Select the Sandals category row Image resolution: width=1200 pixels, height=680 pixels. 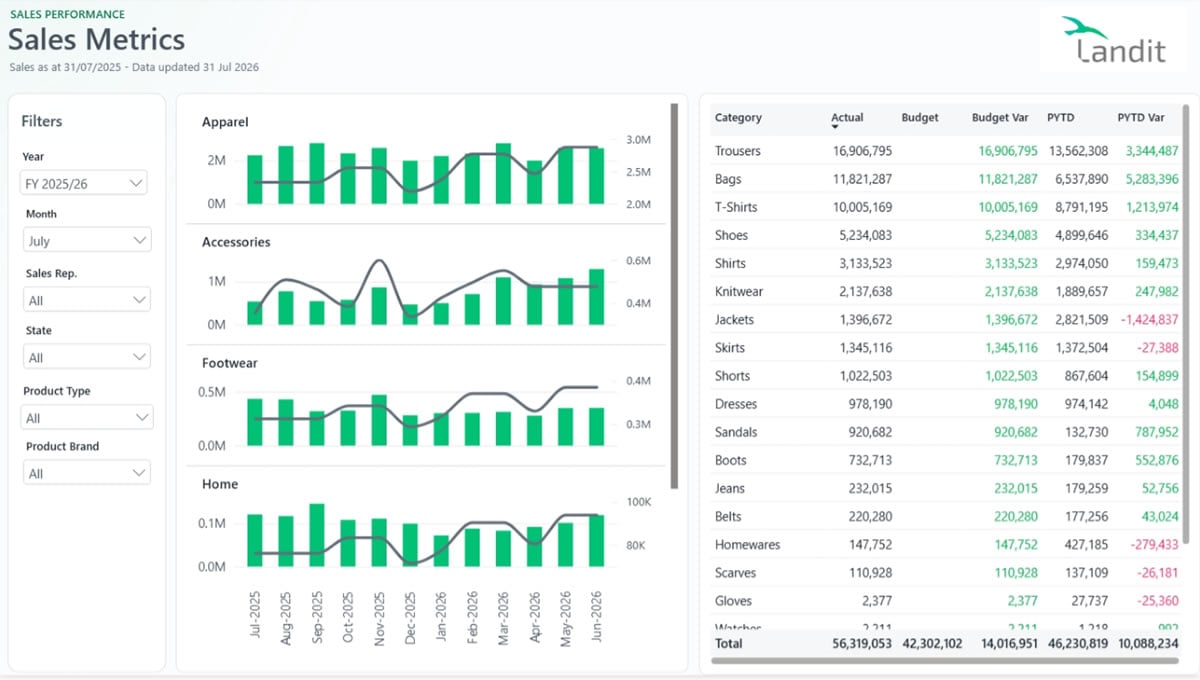(x=946, y=432)
